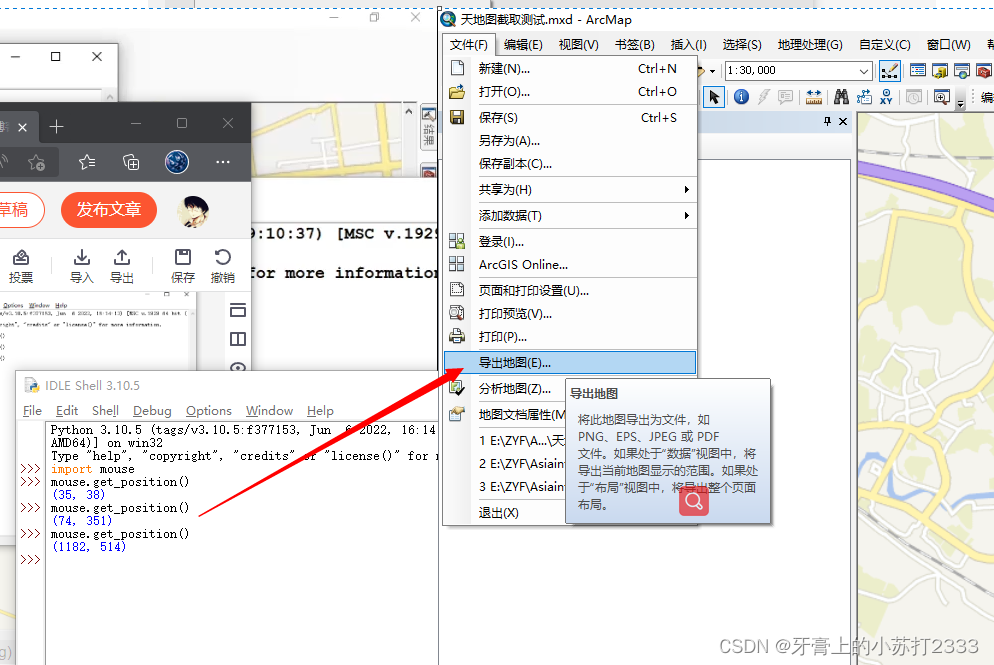994x665 pixels.
Task: Open the 编辑(E) menu
Action: [523, 44]
